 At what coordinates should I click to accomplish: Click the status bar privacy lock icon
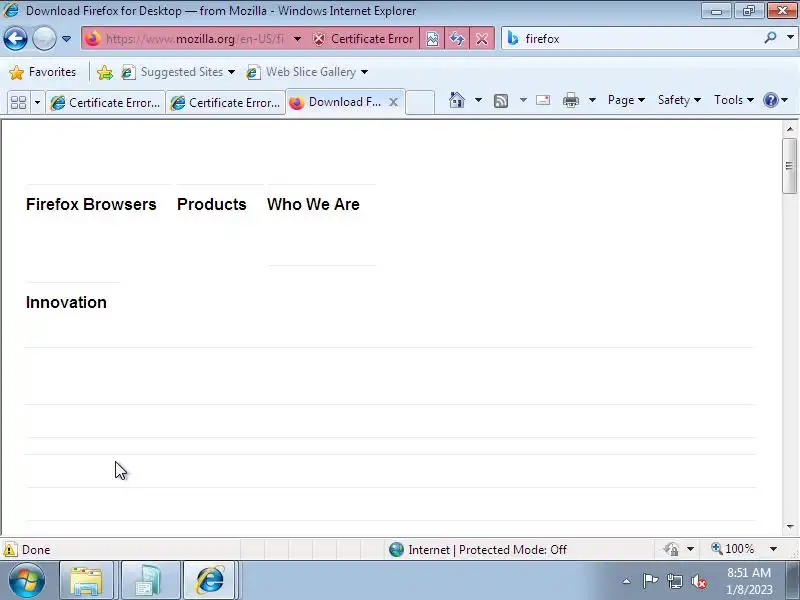pyautogui.click(x=672, y=549)
